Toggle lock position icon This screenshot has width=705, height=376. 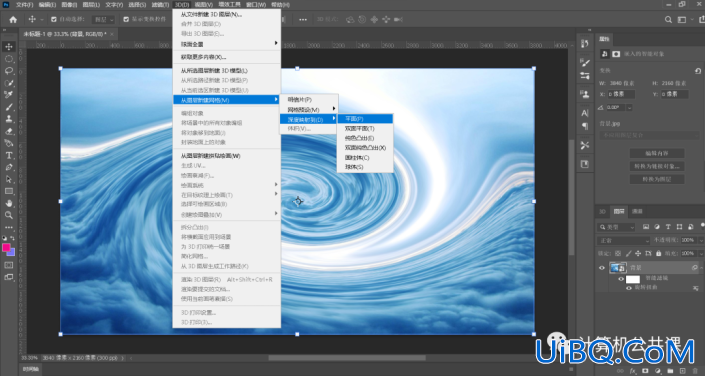point(638,254)
